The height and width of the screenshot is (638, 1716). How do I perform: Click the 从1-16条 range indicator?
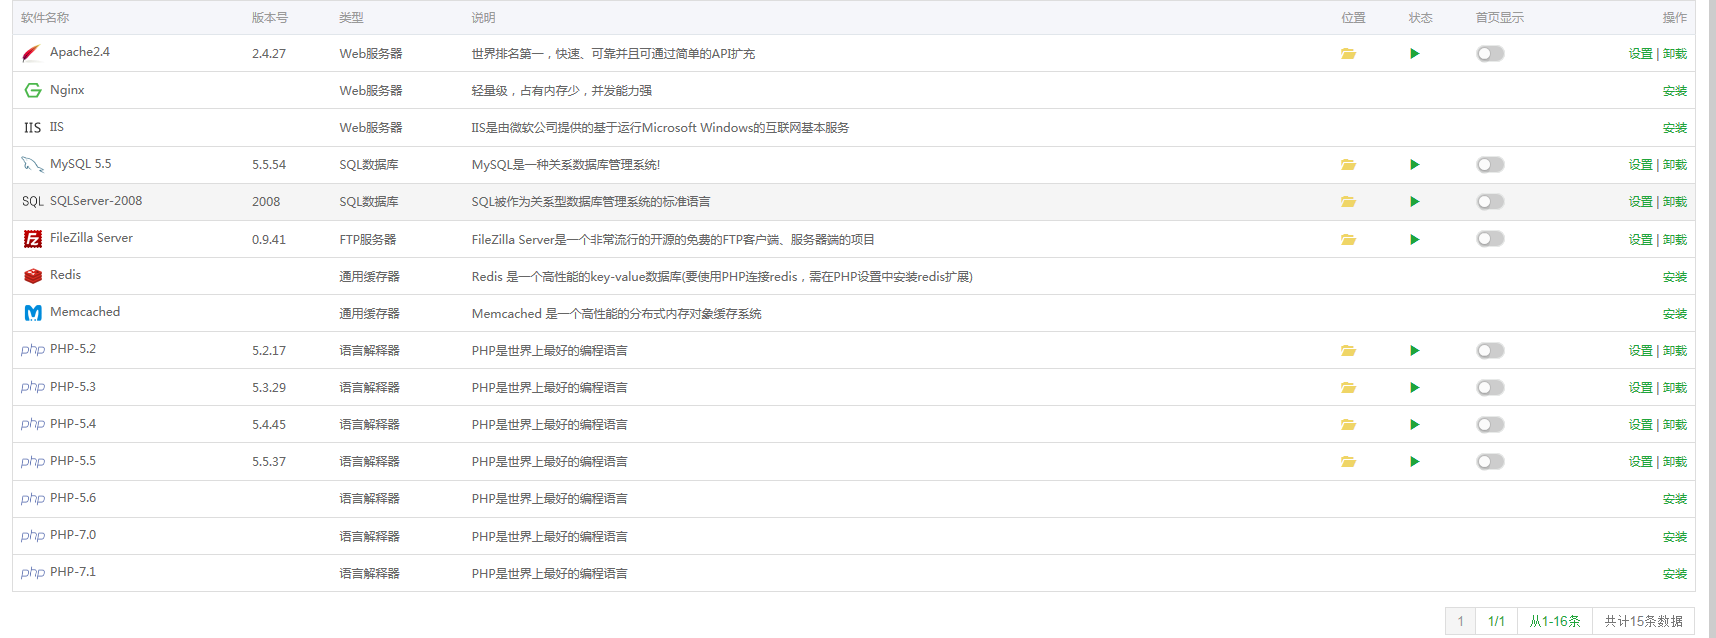tap(1555, 621)
